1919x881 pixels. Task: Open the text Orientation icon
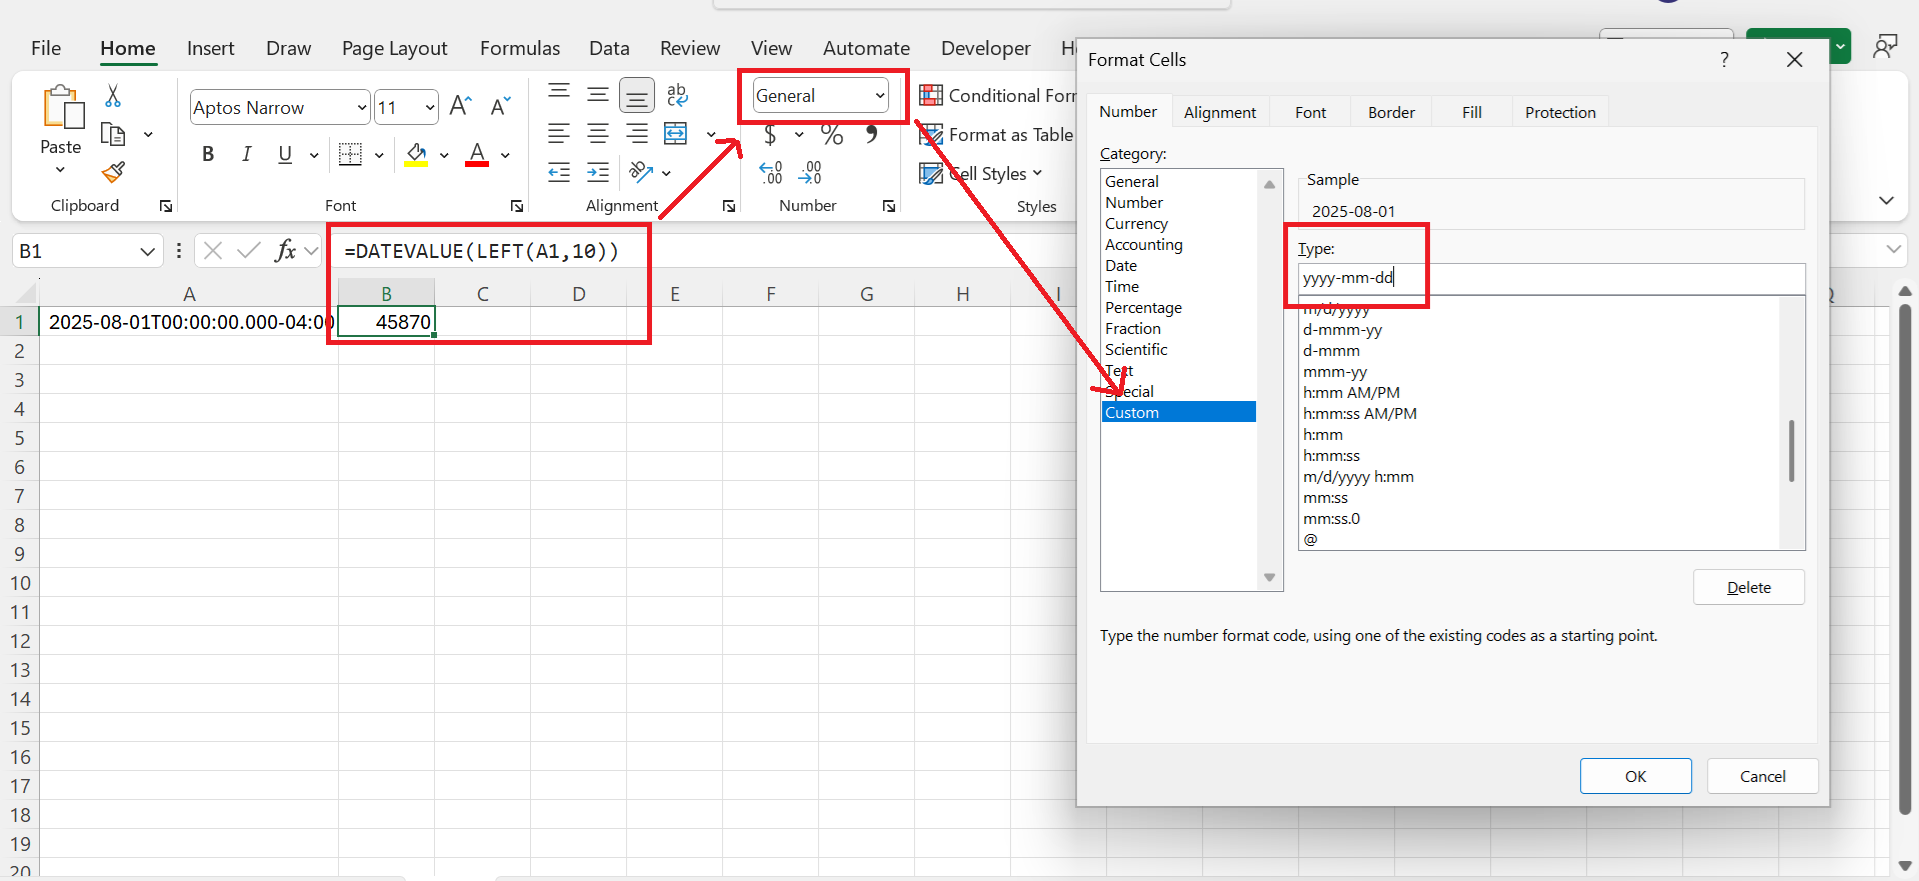coord(641,172)
